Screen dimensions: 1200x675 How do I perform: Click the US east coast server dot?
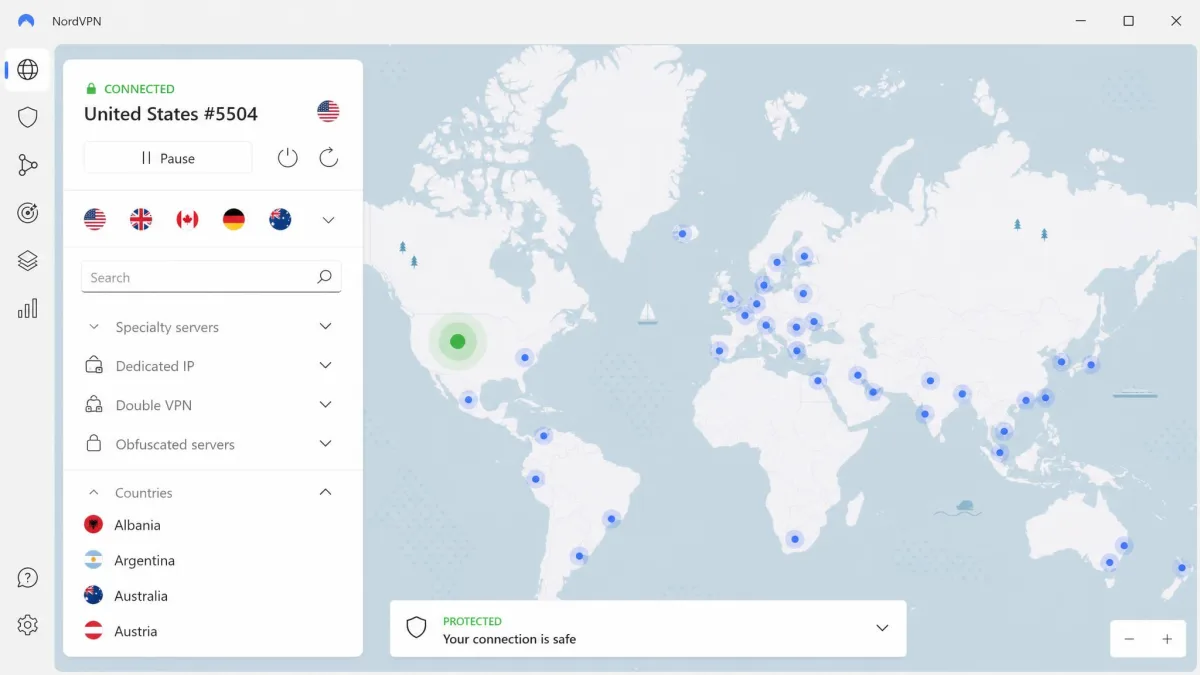(x=525, y=357)
